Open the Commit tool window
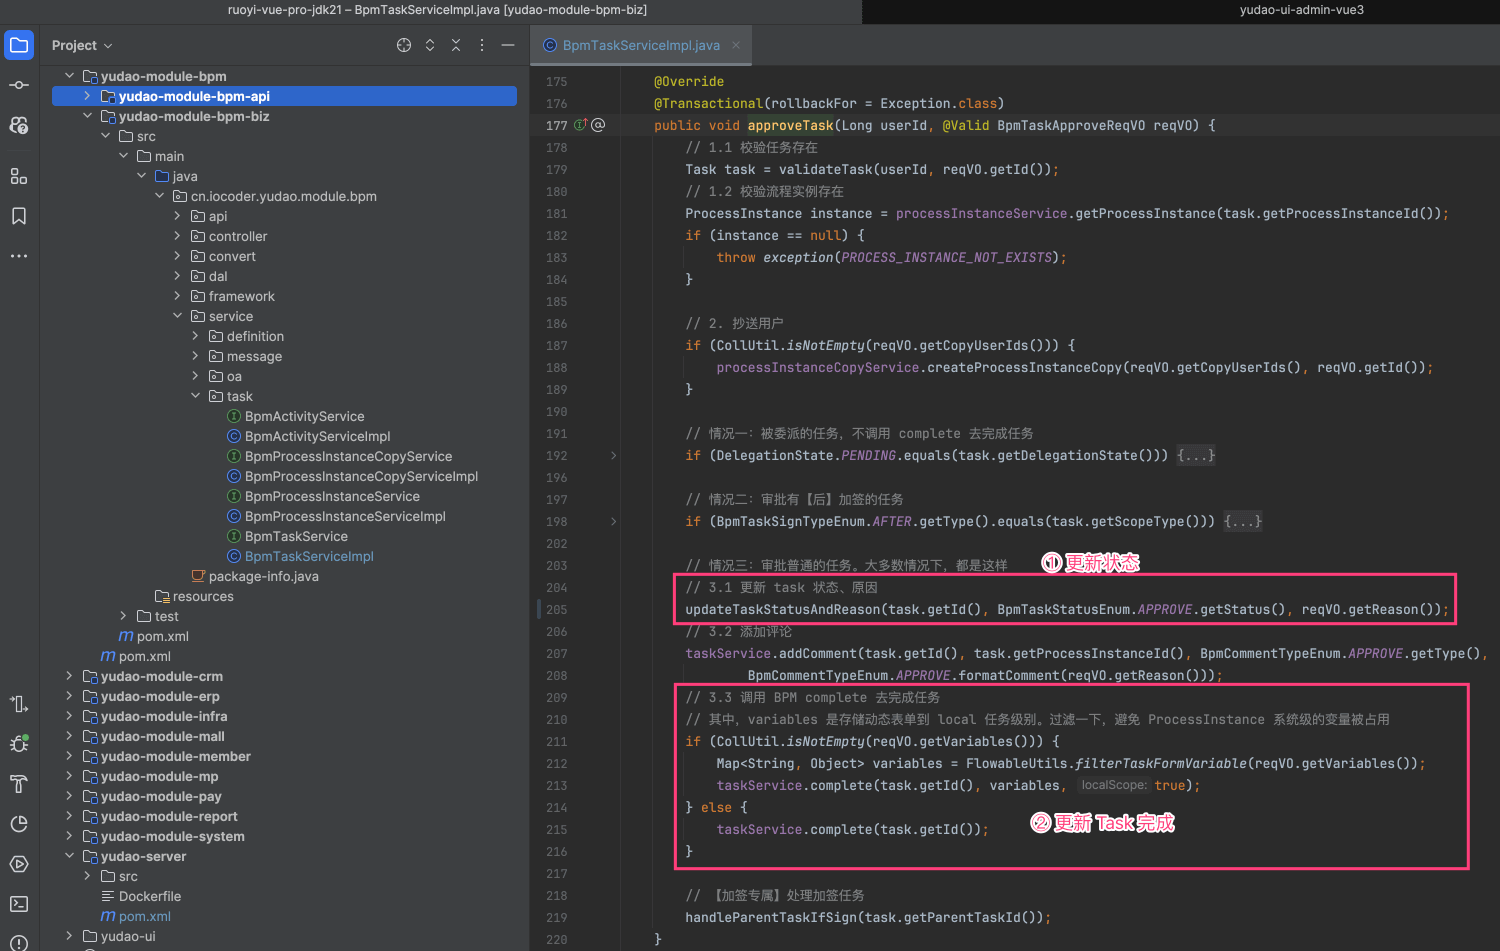The width and height of the screenshot is (1500, 951). coord(19,85)
